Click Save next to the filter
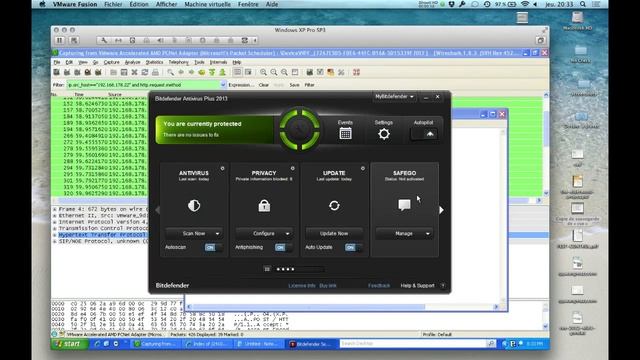 pos(294,85)
